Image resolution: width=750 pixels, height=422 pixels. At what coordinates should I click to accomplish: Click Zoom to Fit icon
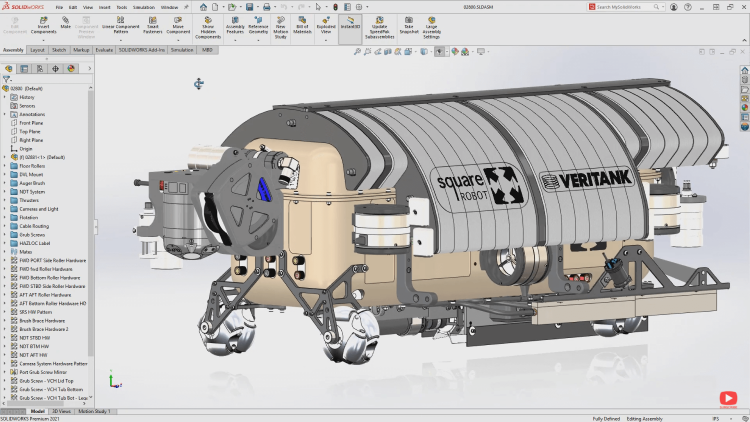coord(357,51)
